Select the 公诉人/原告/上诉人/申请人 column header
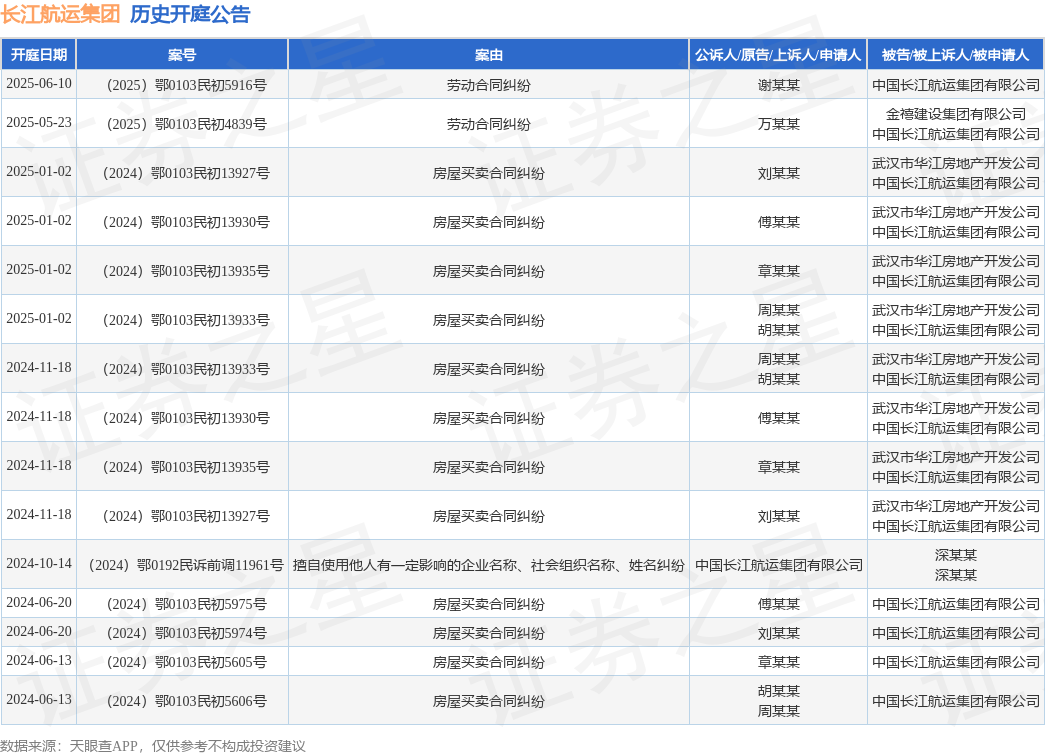Viewport: 1045px width, 755px height. pos(778,55)
